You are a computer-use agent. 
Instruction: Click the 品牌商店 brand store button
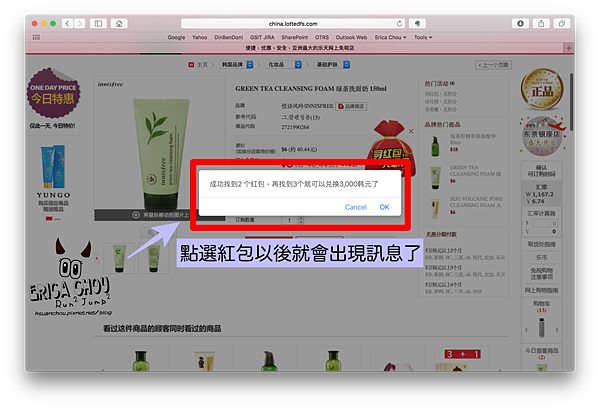click(x=351, y=106)
